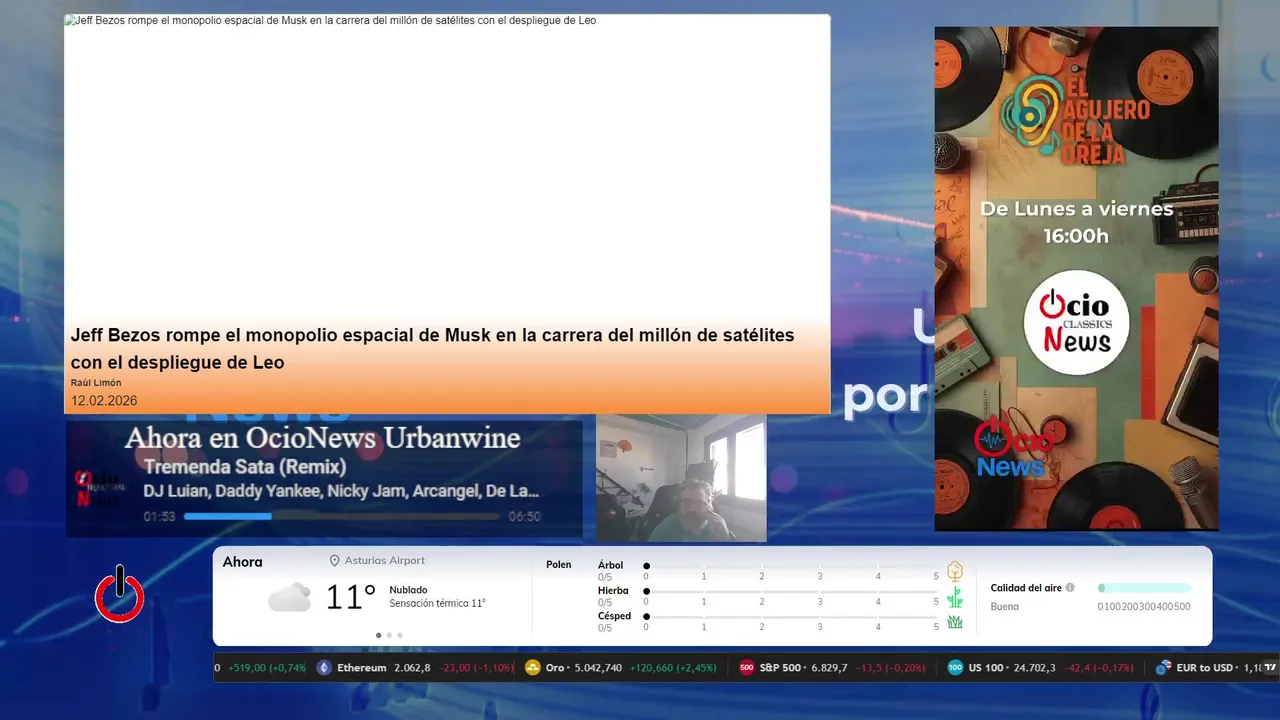
Task: Click the webcam video feed
Action: tap(681, 478)
